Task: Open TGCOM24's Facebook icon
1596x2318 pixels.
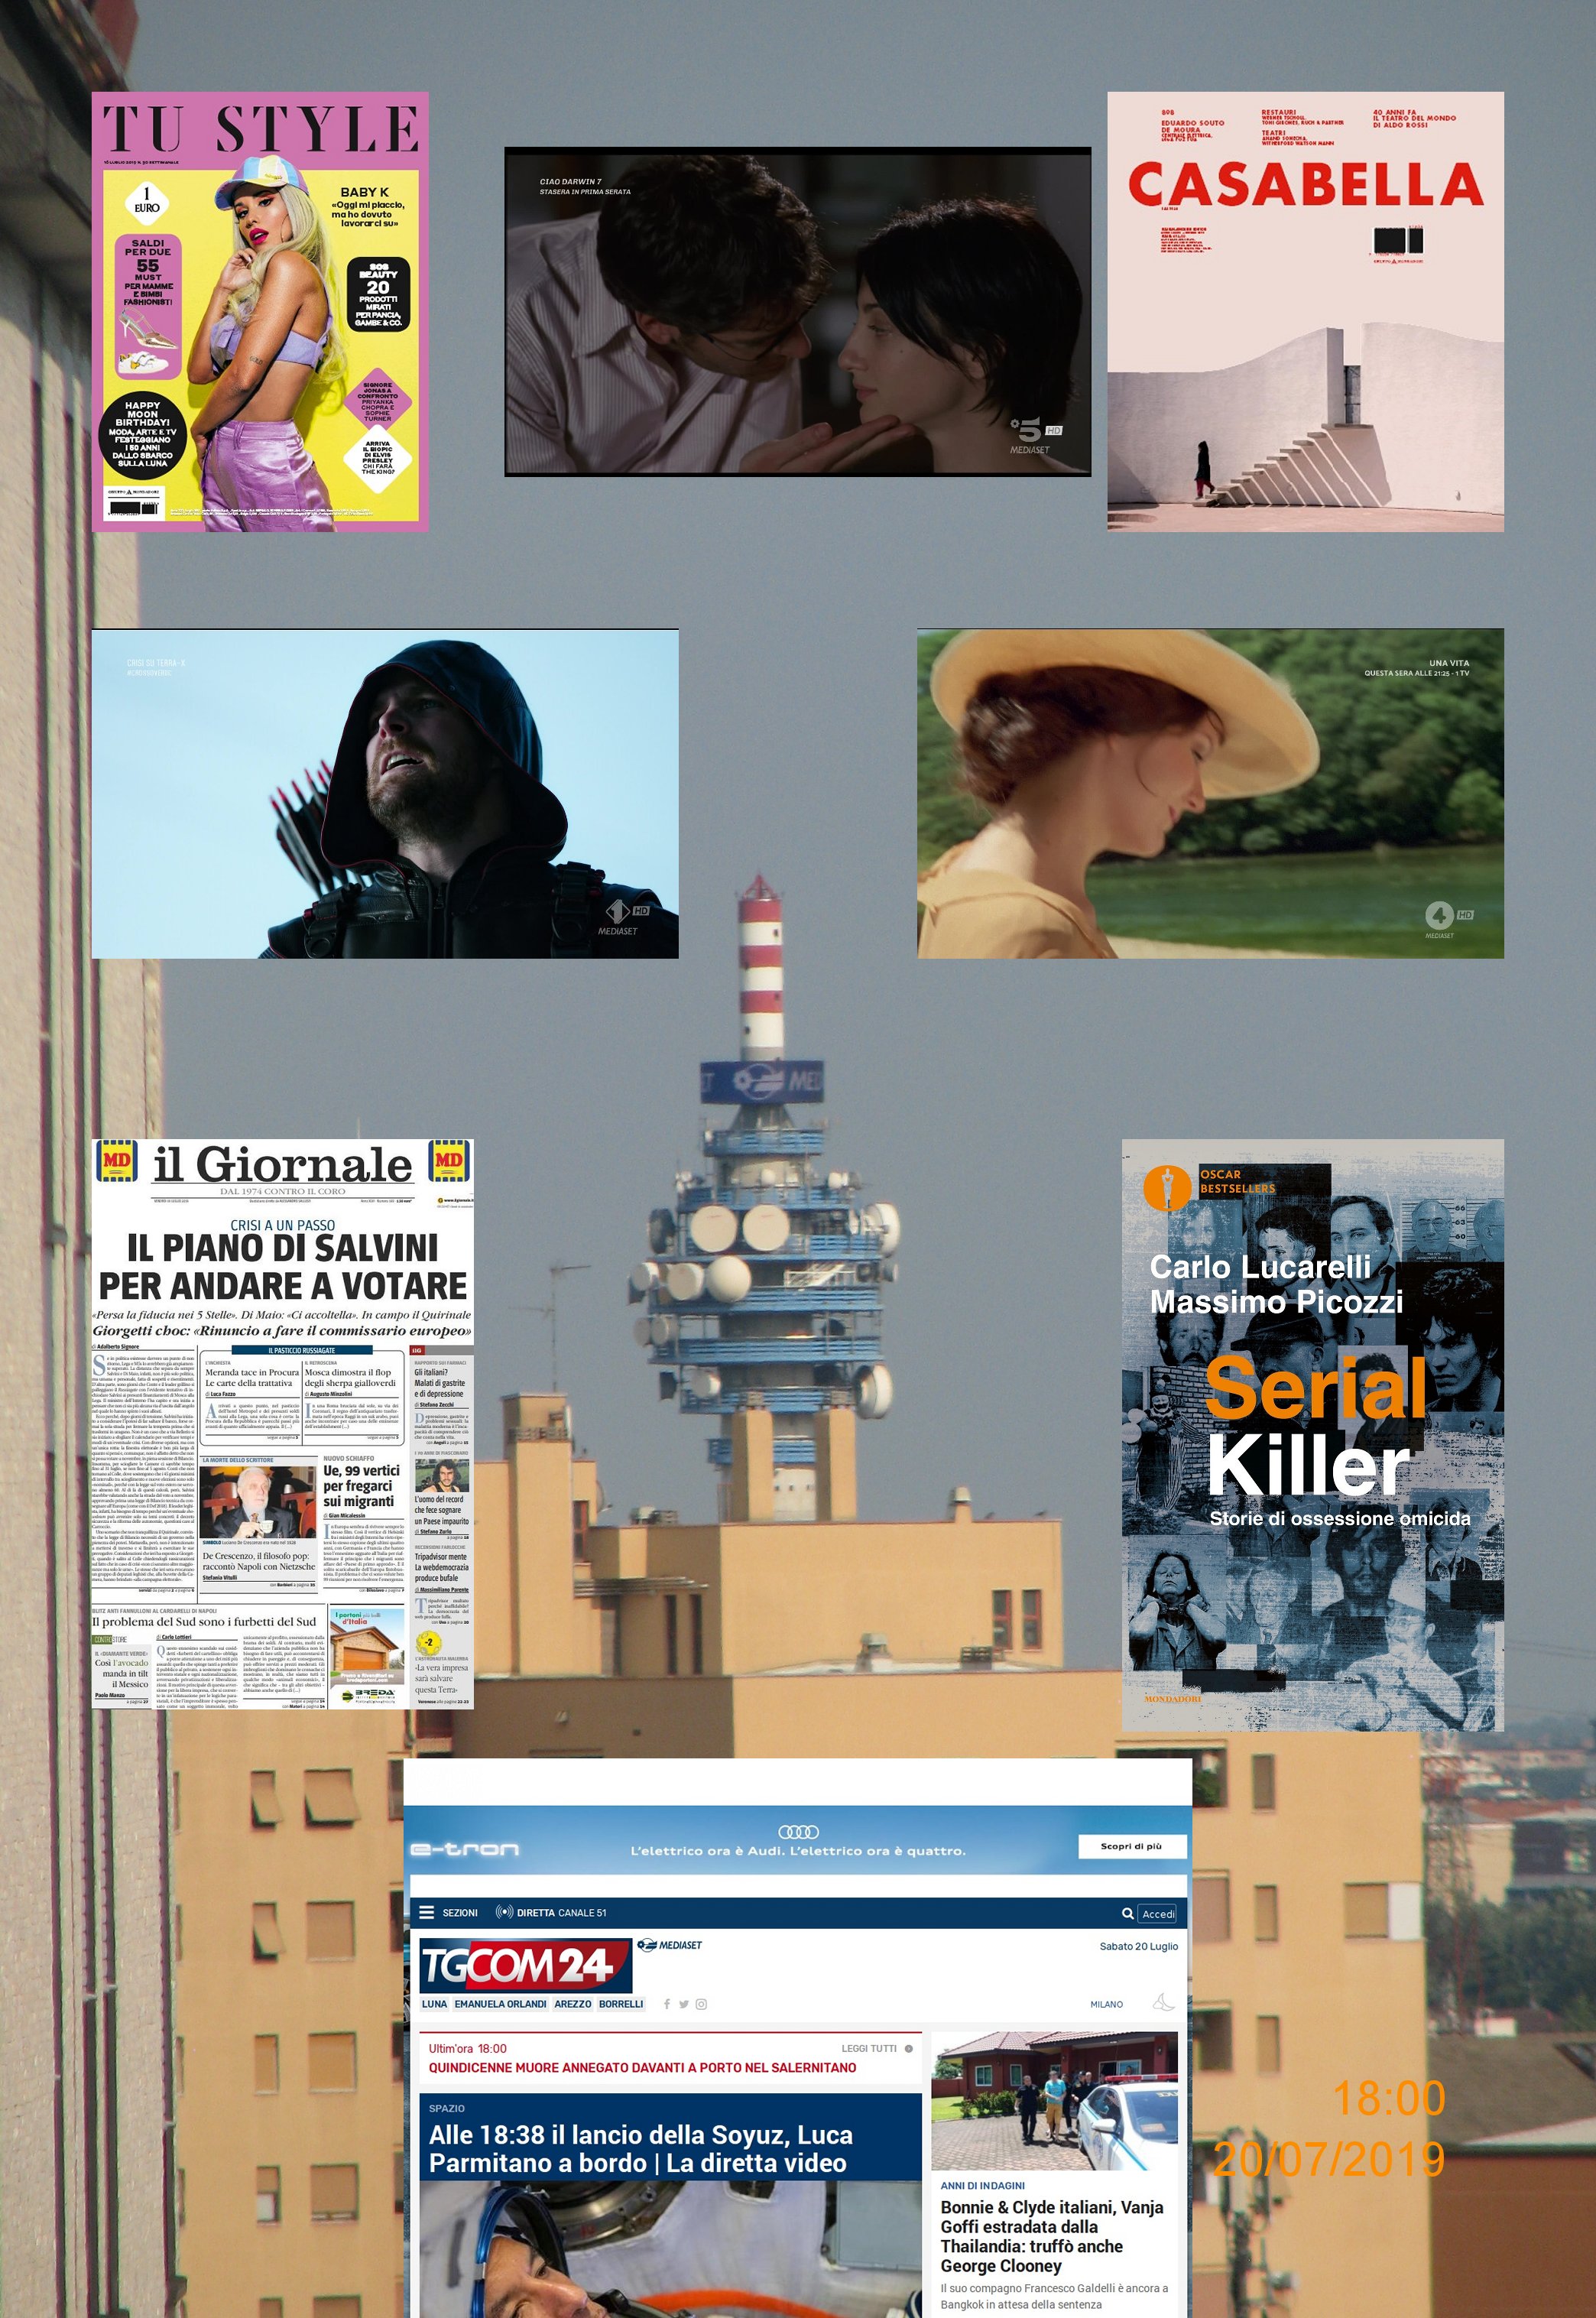Action: tap(667, 2004)
